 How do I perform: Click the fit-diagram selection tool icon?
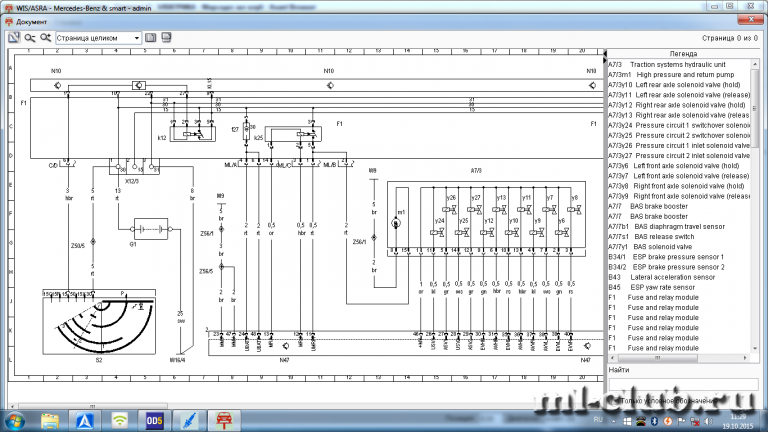coord(14,38)
